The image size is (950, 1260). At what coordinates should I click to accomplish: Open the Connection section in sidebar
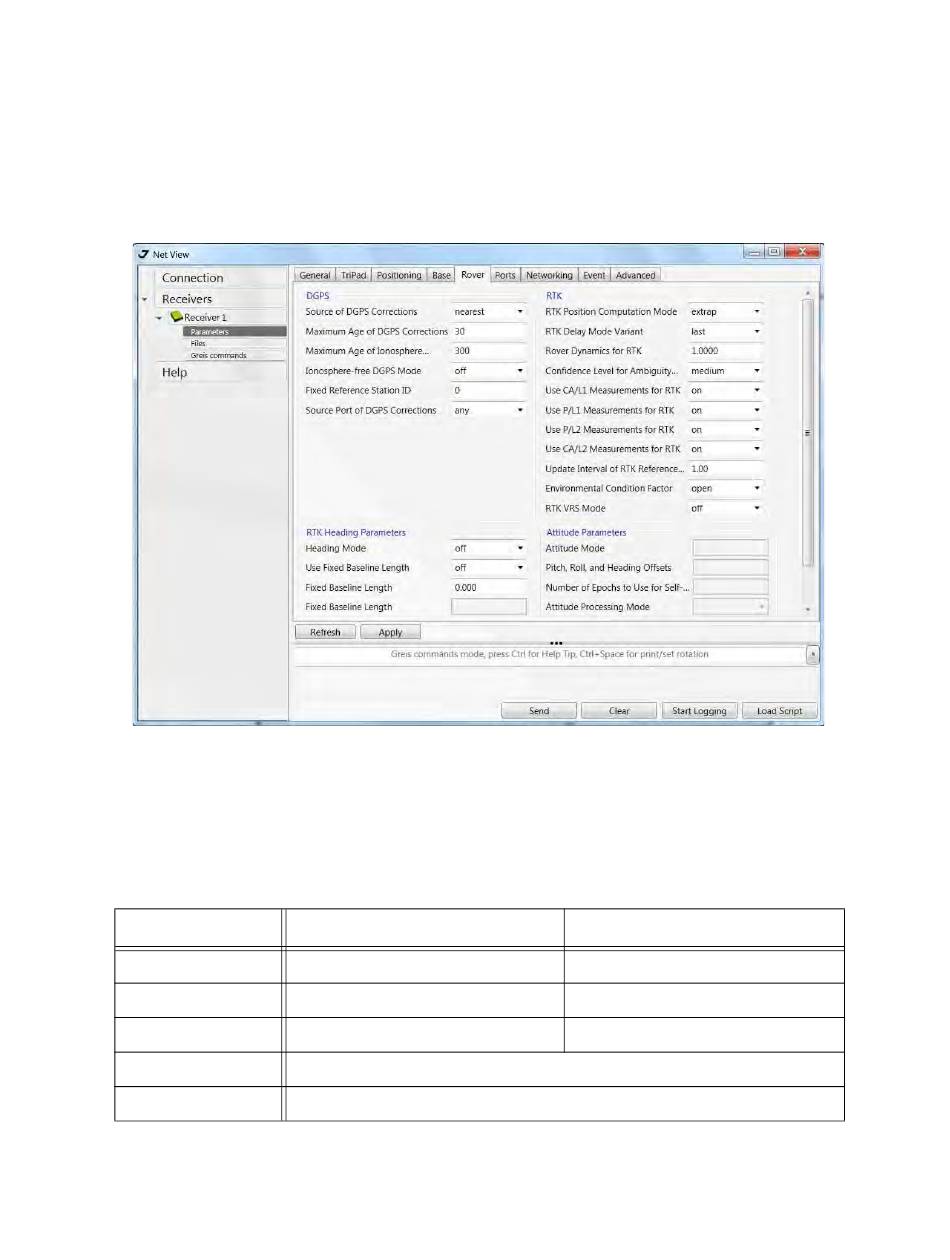[193, 278]
